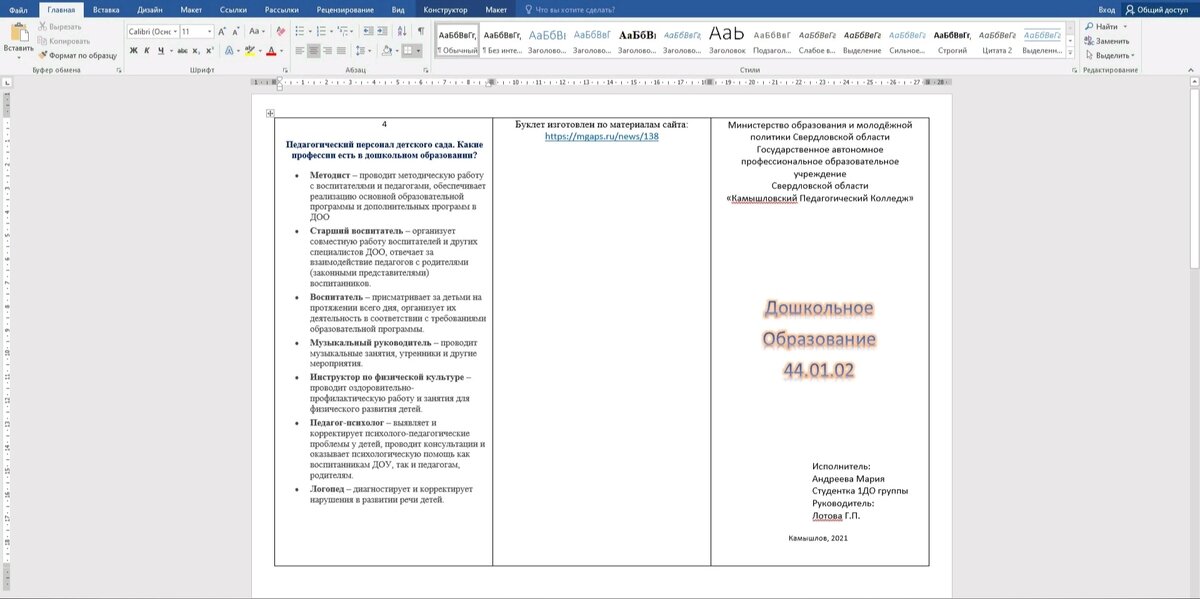Open the font size dropdown (11)
Screen dimensions: 1200x599
click(x=209, y=32)
